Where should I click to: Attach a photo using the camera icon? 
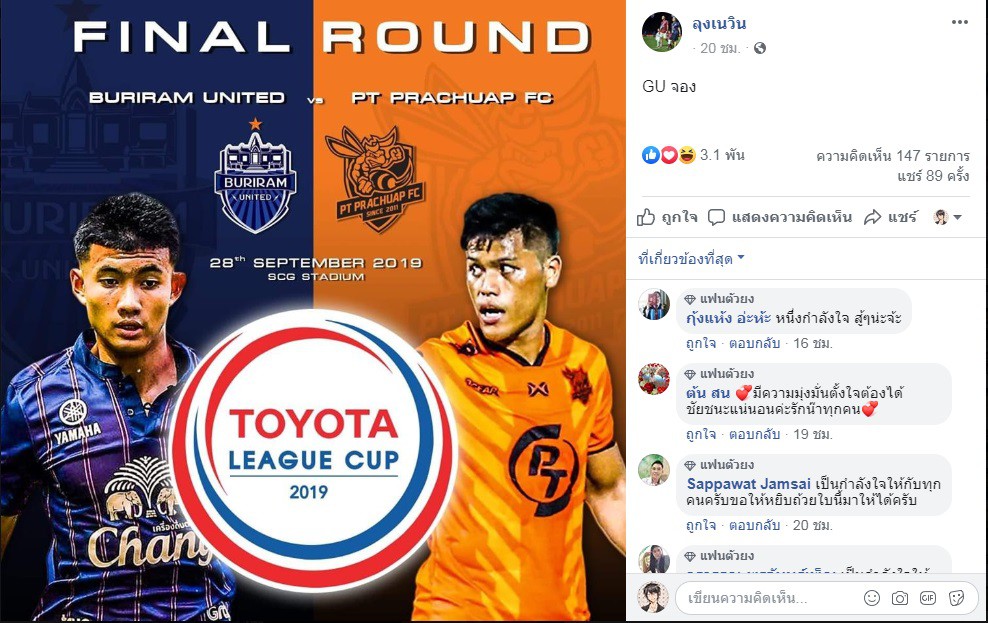click(900, 598)
